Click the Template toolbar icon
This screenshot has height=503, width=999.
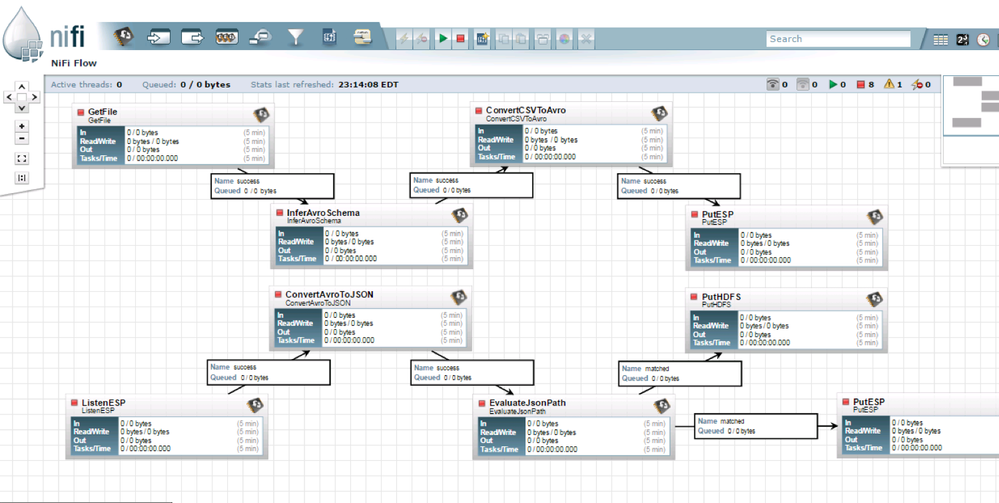[329, 38]
